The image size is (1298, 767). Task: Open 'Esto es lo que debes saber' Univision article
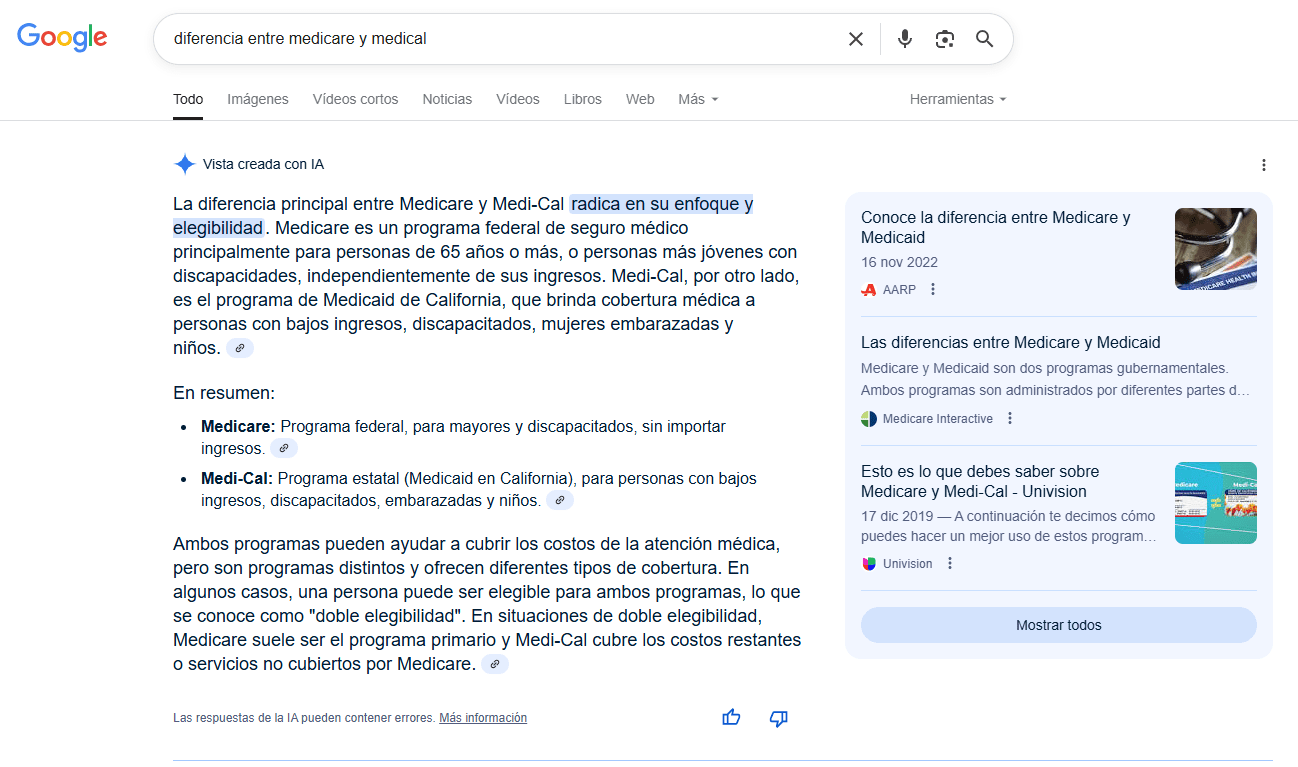pyautogui.click(x=980, y=481)
